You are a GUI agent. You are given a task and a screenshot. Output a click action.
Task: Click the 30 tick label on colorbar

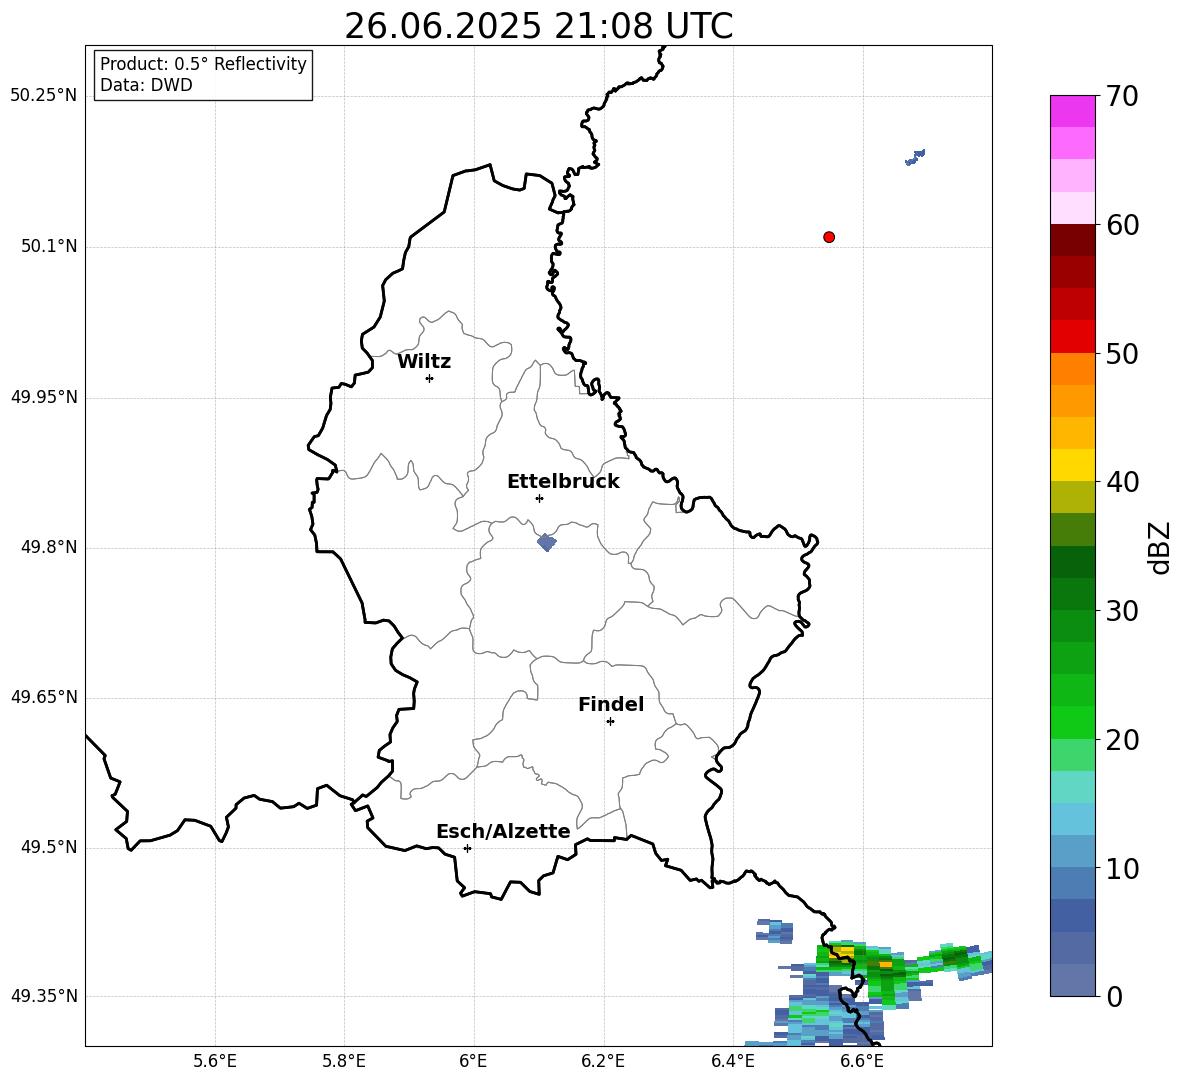(x=1122, y=611)
